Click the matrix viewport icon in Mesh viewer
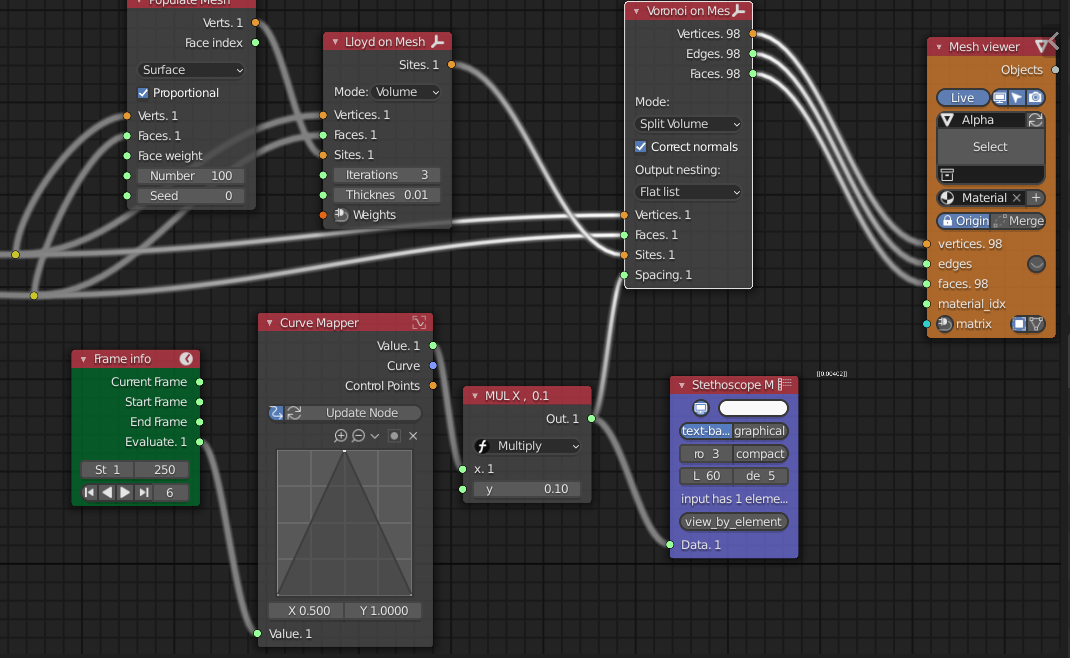 click(x=1019, y=323)
